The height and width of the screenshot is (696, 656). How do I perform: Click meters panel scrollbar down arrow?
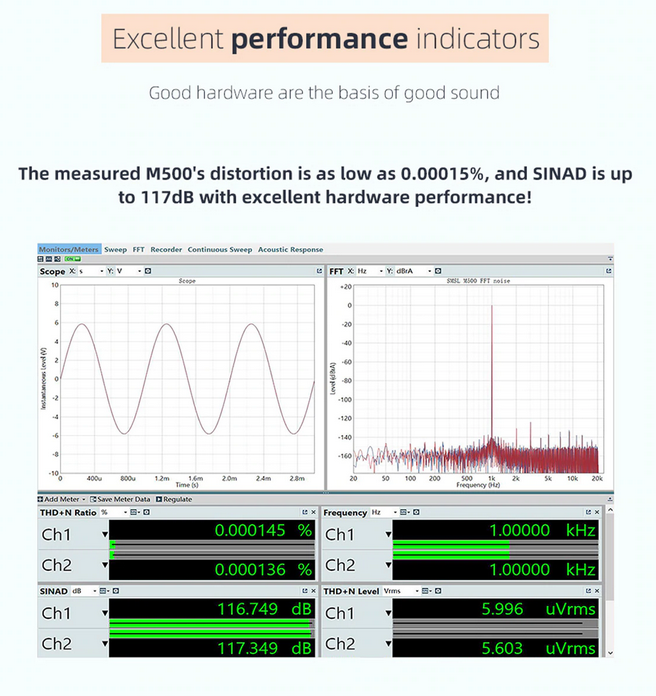click(x=610, y=652)
